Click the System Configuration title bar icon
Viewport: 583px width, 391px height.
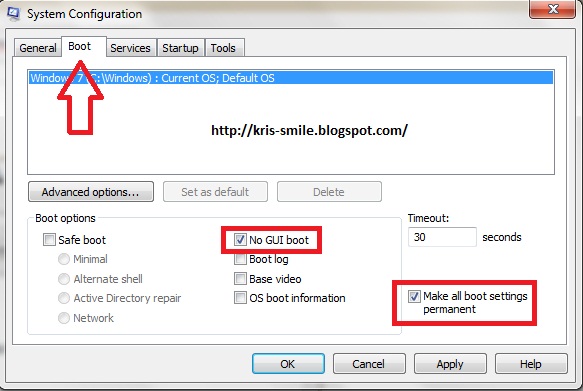(13, 14)
